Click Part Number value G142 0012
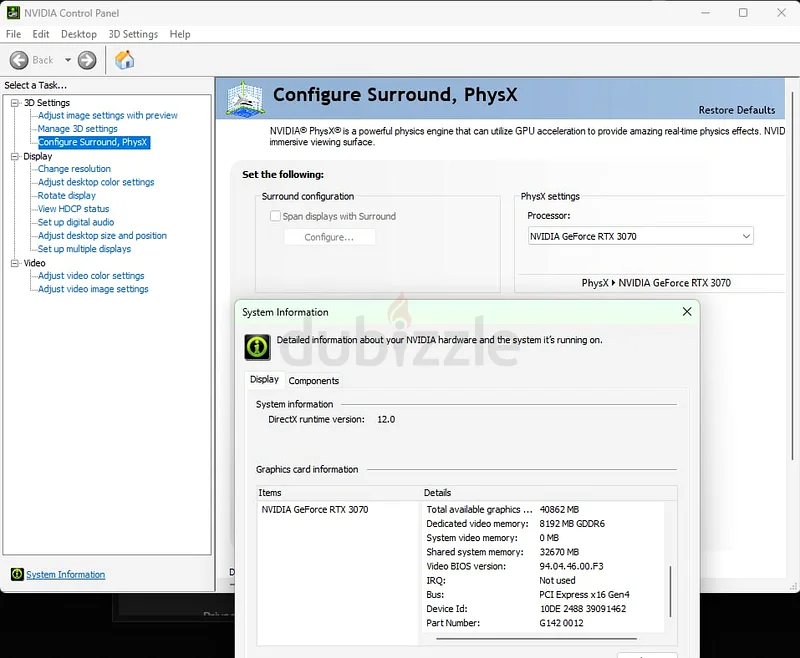 tap(561, 623)
